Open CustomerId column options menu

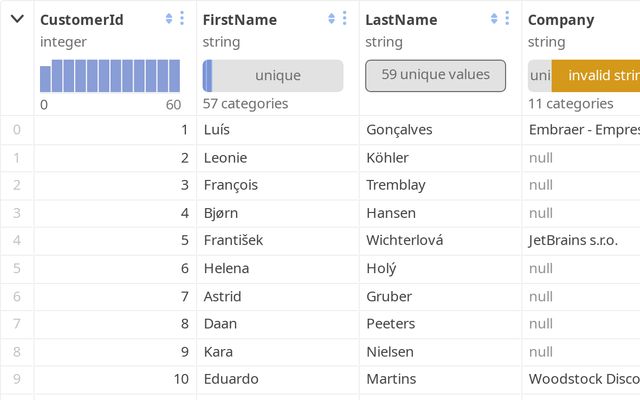tap(182, 19)
